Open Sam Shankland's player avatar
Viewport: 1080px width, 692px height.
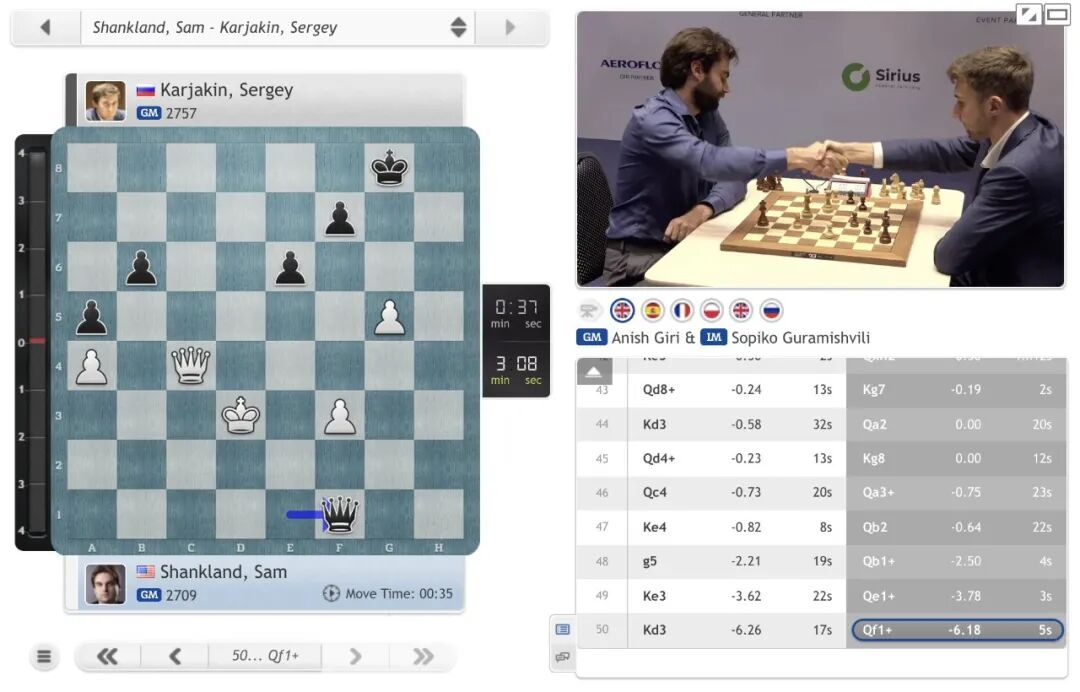coord(105,584)
